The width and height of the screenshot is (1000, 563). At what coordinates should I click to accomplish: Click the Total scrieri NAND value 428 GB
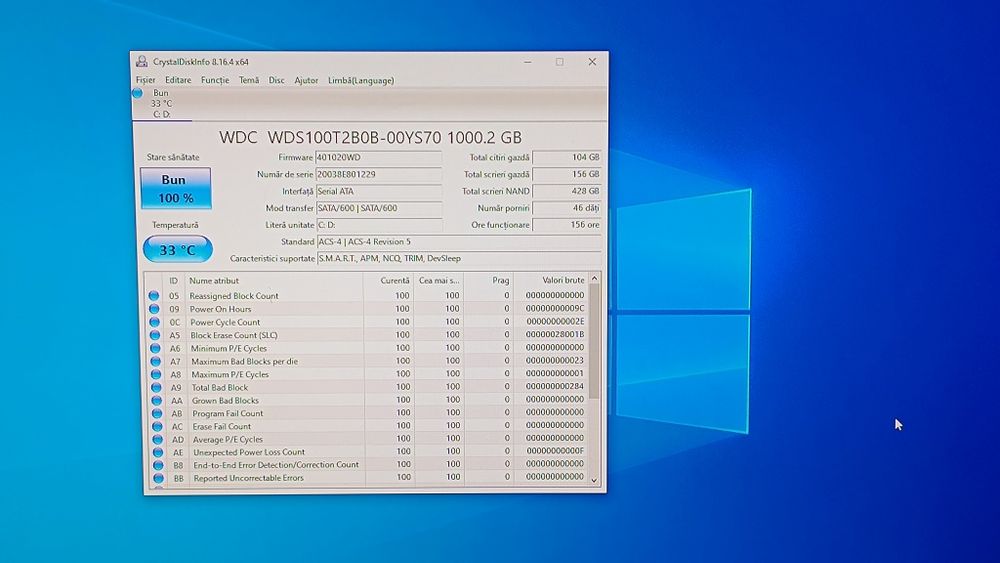pos(567,191)
